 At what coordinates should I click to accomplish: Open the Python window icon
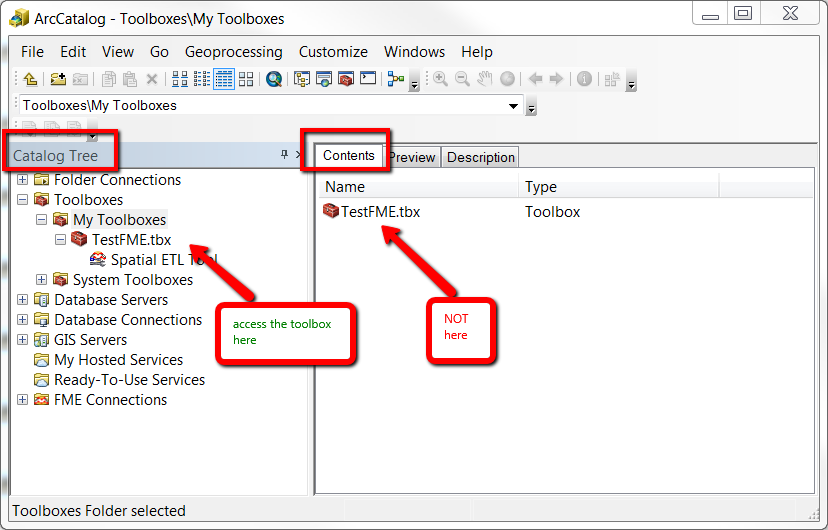[x=368, y=79]
